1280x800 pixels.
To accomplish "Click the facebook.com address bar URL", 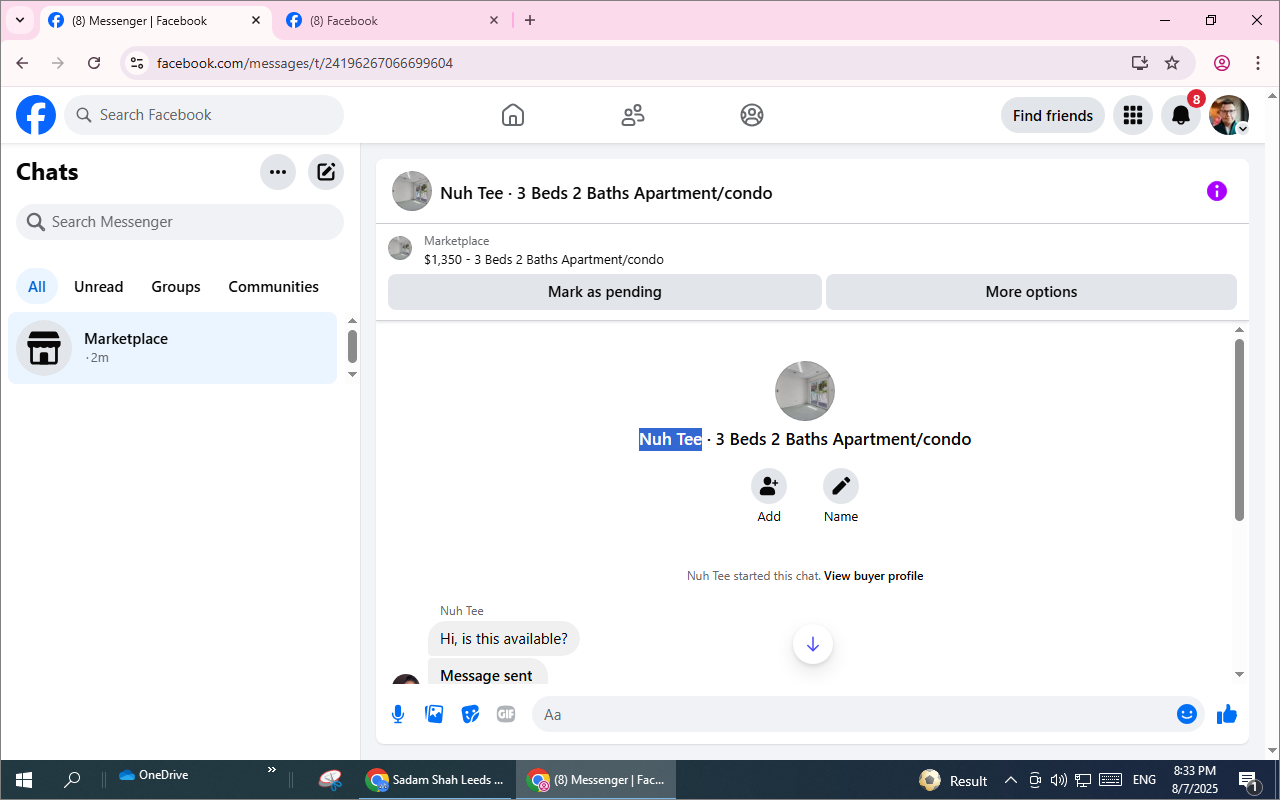I will click(x=305, y=63).
